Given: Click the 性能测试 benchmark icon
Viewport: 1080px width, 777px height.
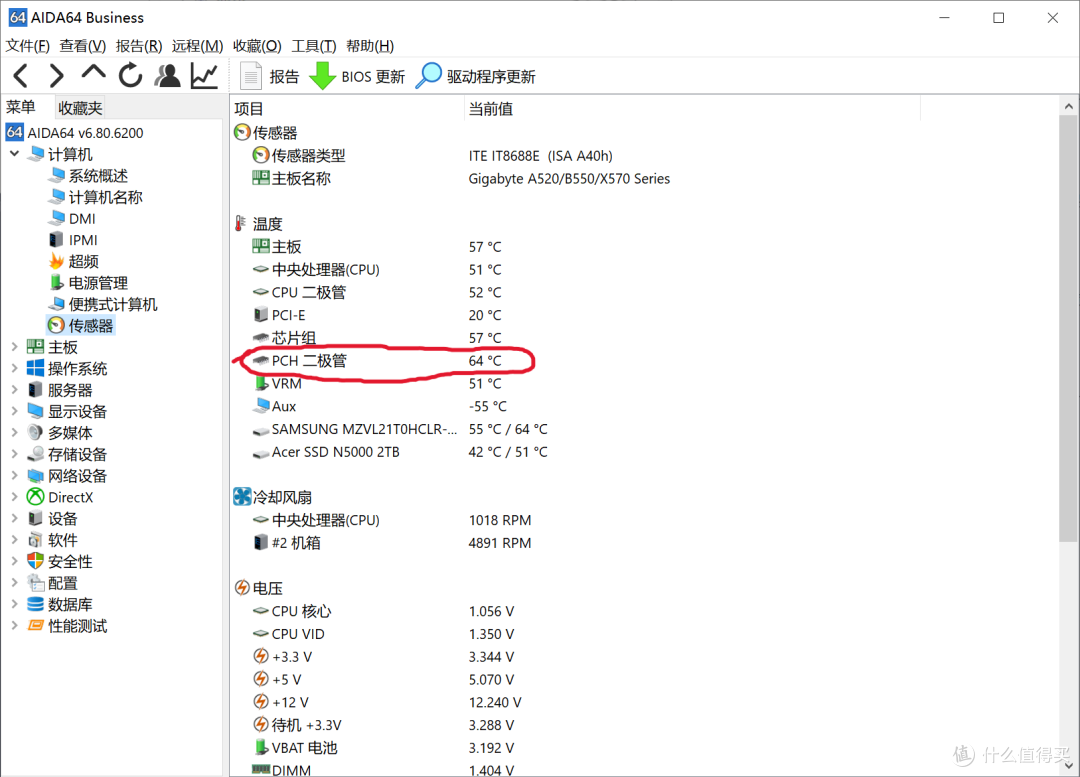Looking at the screenshot, I should (35, 625).
